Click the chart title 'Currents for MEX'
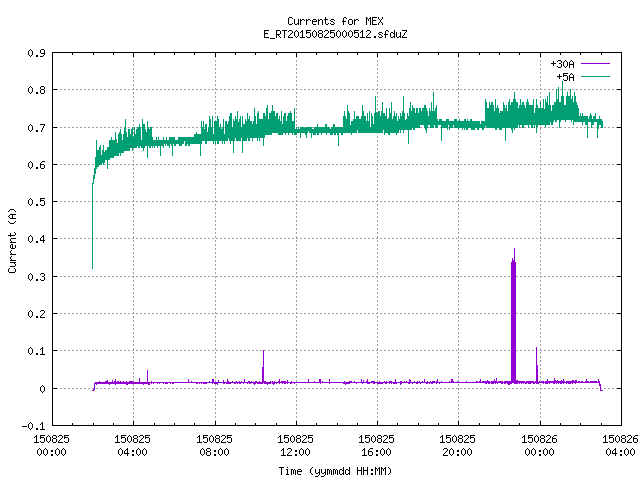This screenshot has width=640, height=480. (335, 21)
